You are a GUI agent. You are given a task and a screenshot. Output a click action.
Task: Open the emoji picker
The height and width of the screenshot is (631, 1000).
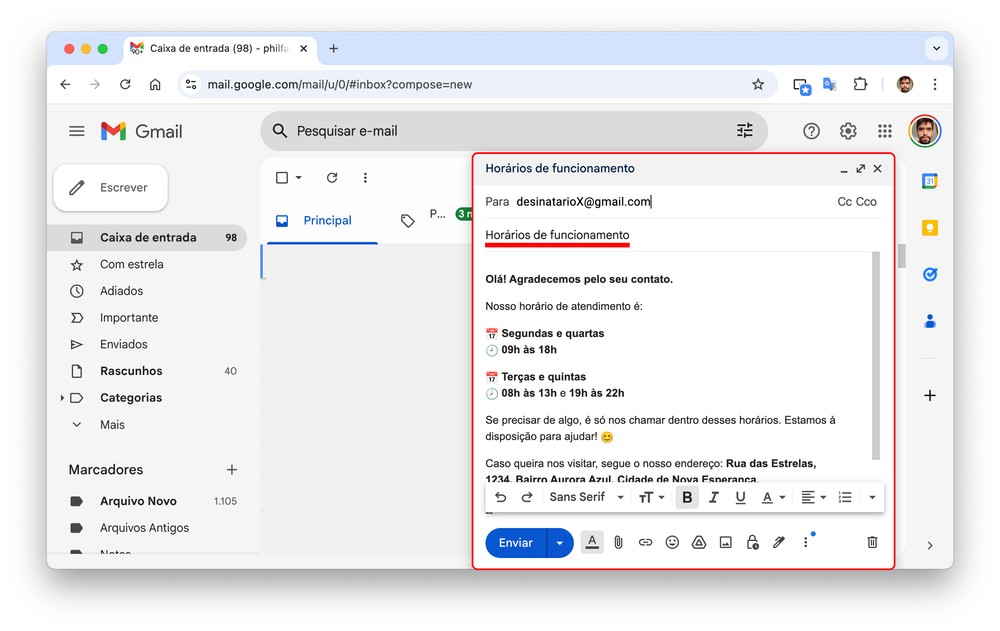click(672, 542)
